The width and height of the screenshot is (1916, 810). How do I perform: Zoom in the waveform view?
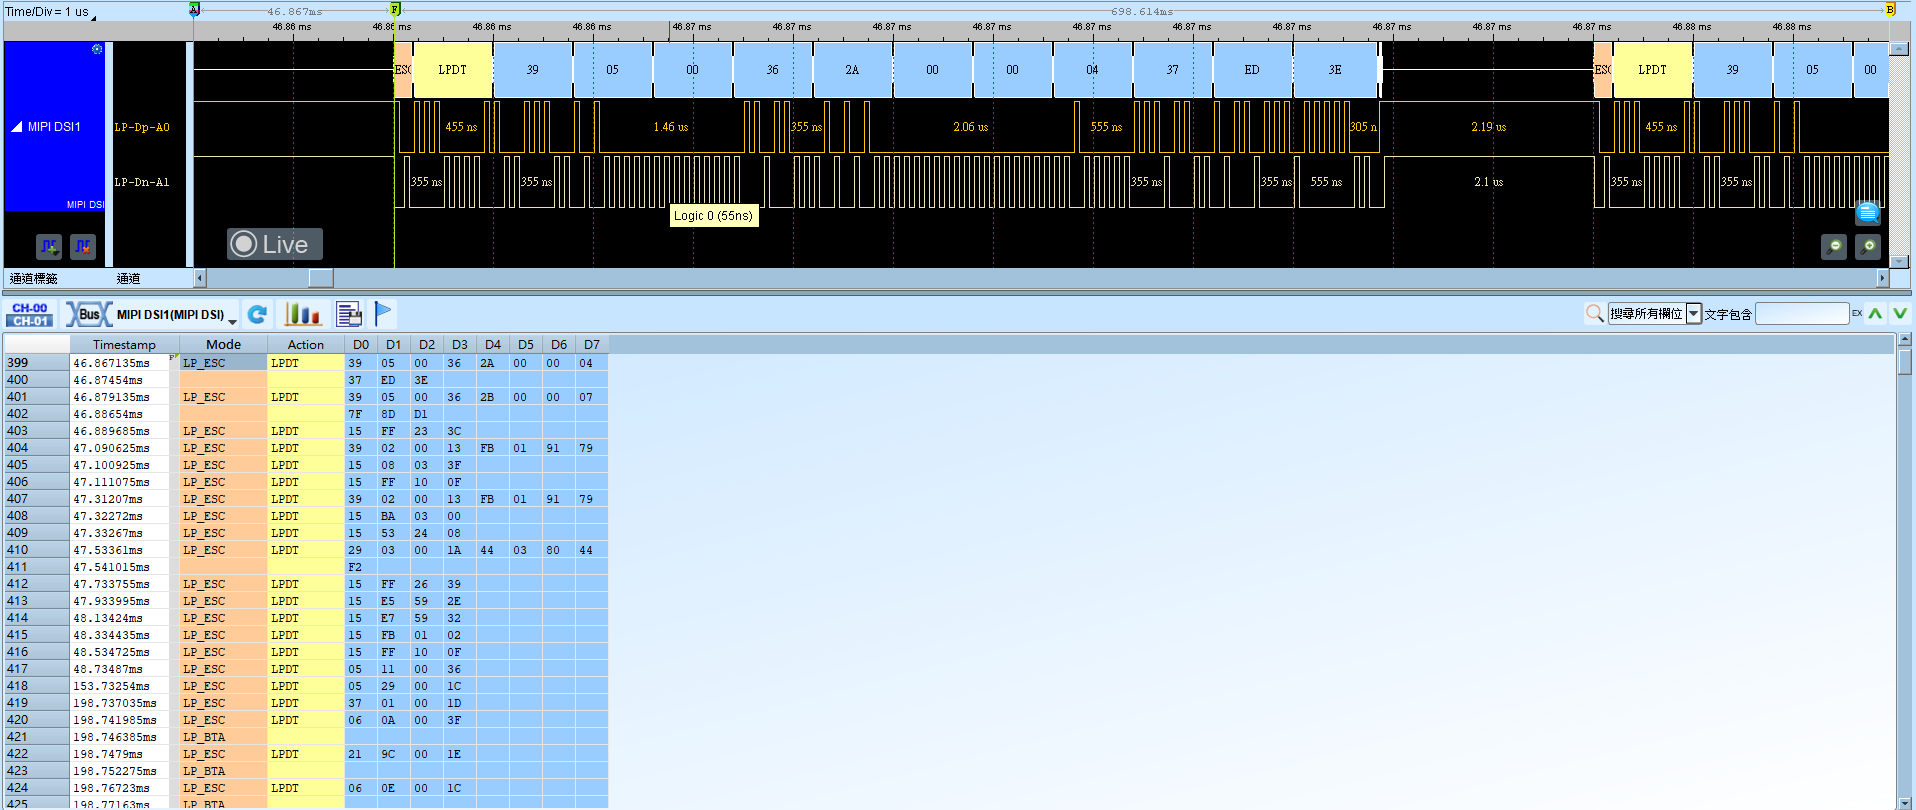1868,246
